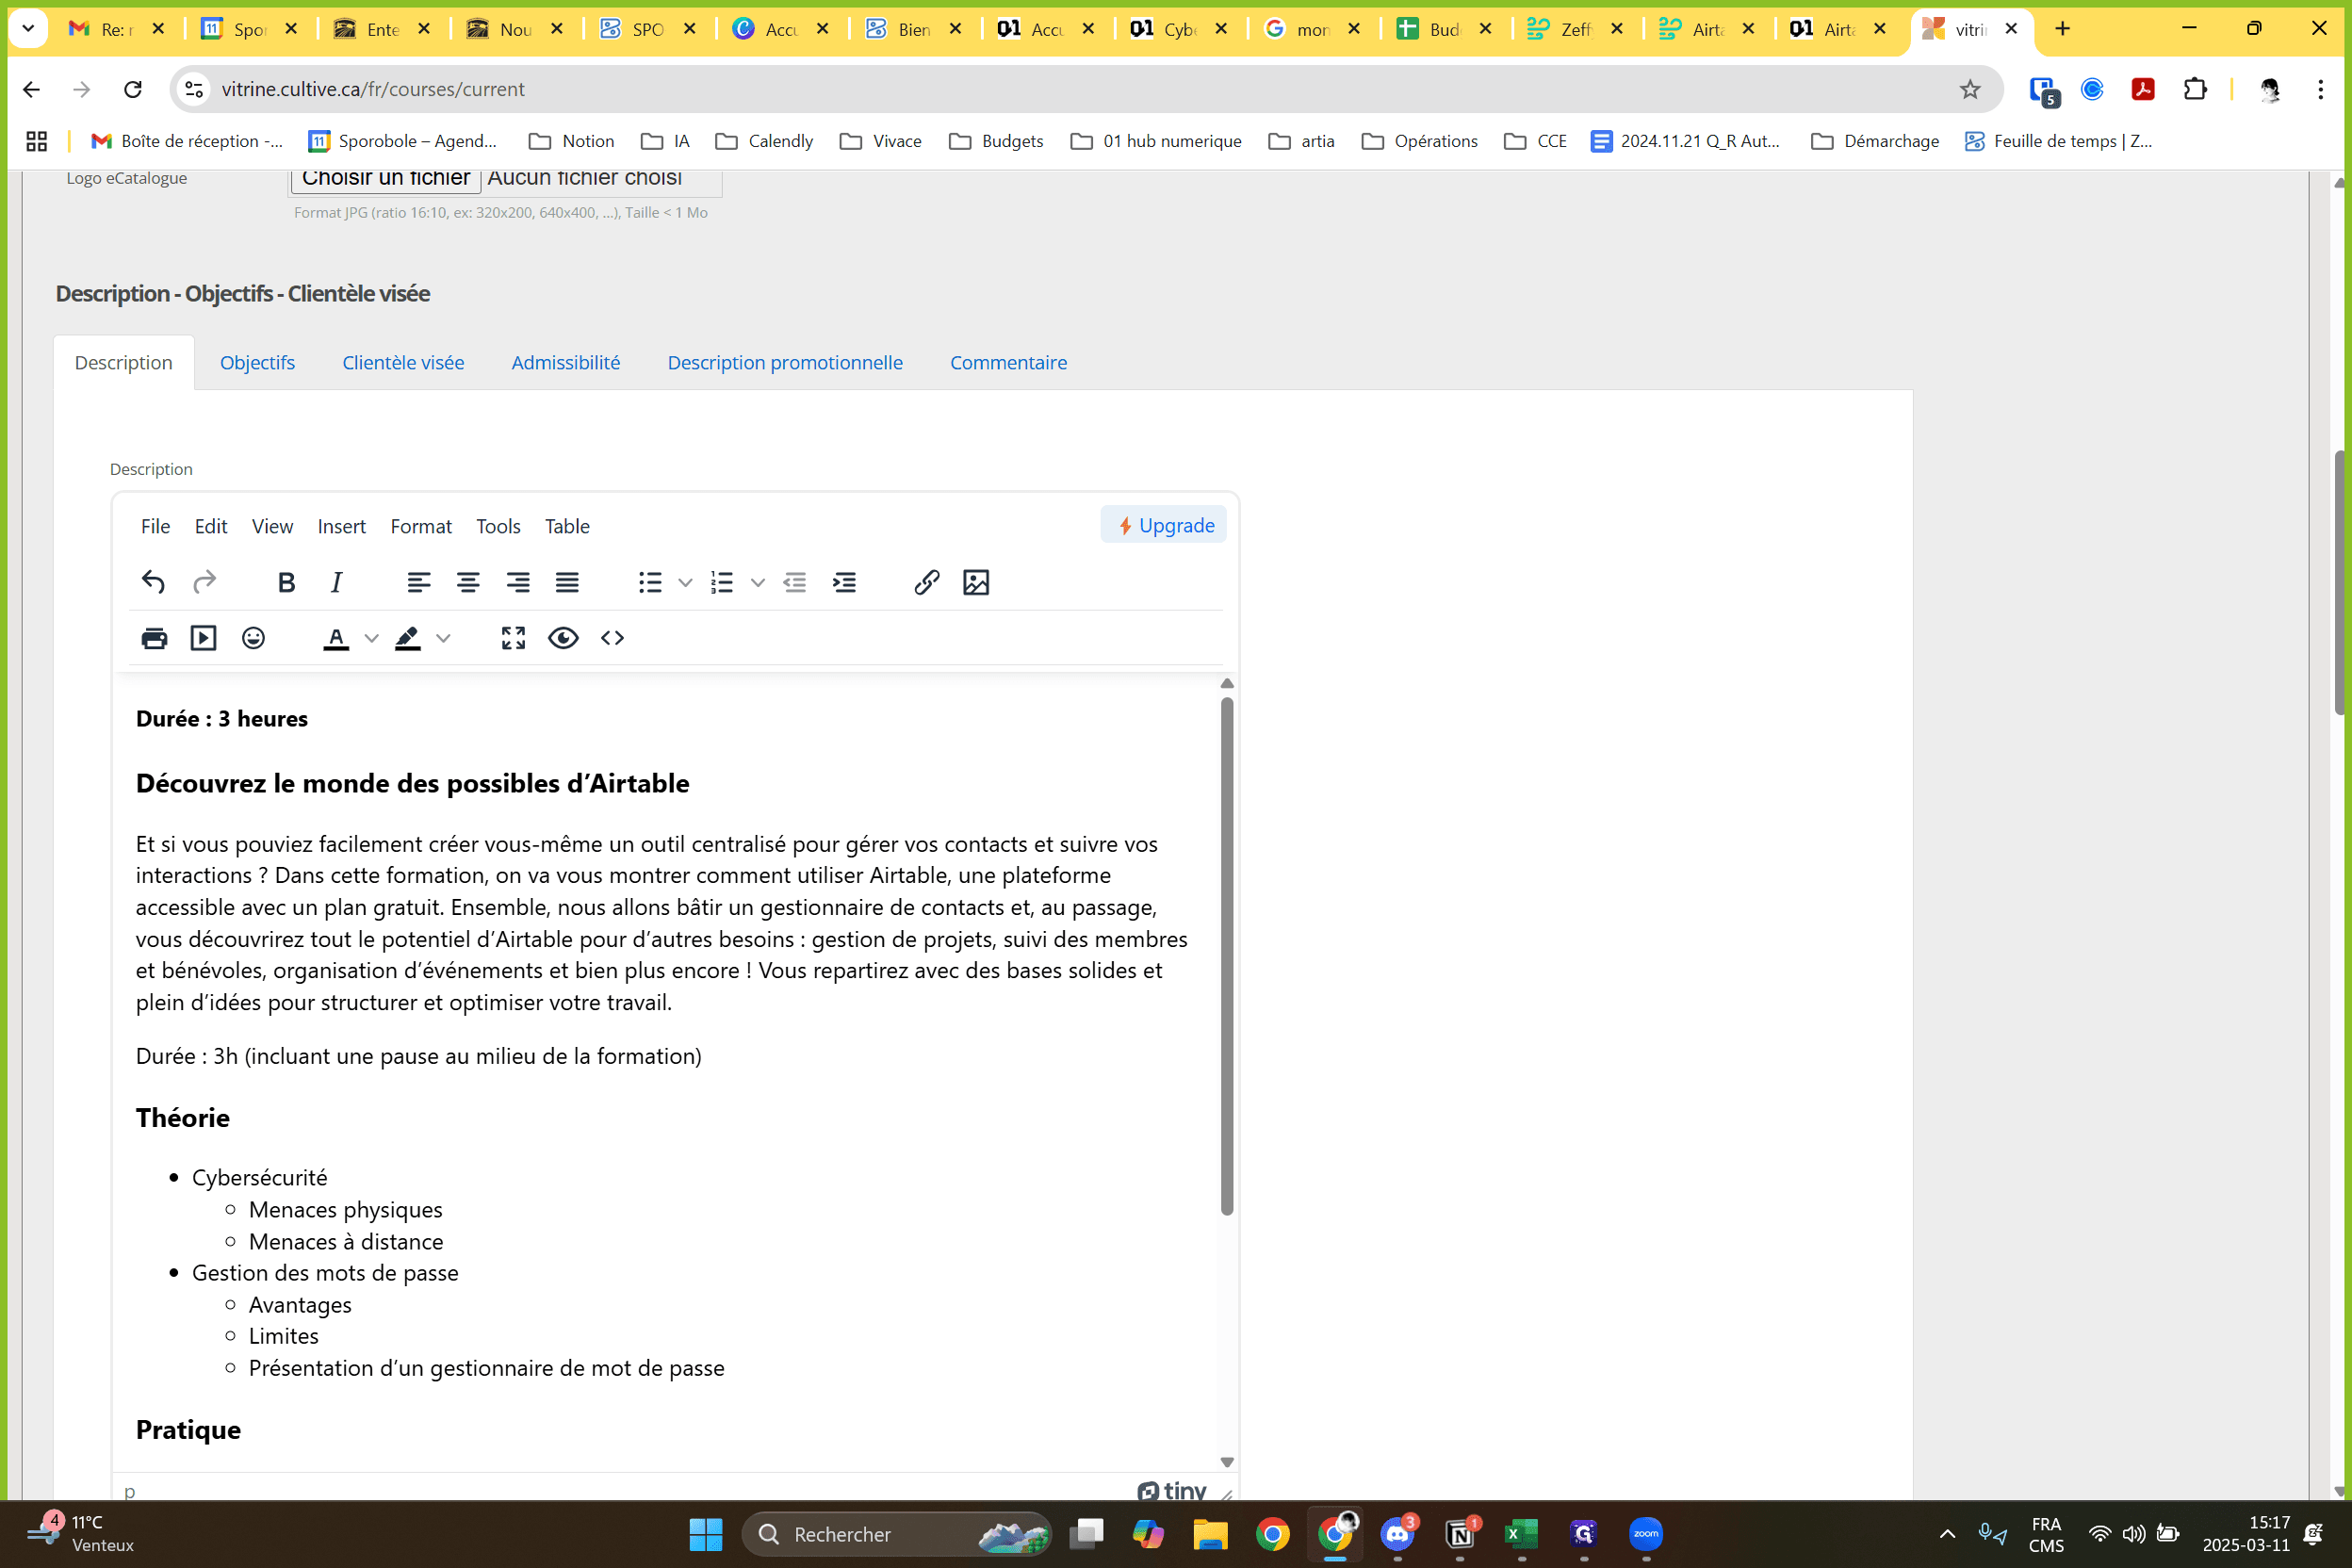Toggle italic formatting
This screenshot has height=1568, width=2352.
tap(336, 582)
